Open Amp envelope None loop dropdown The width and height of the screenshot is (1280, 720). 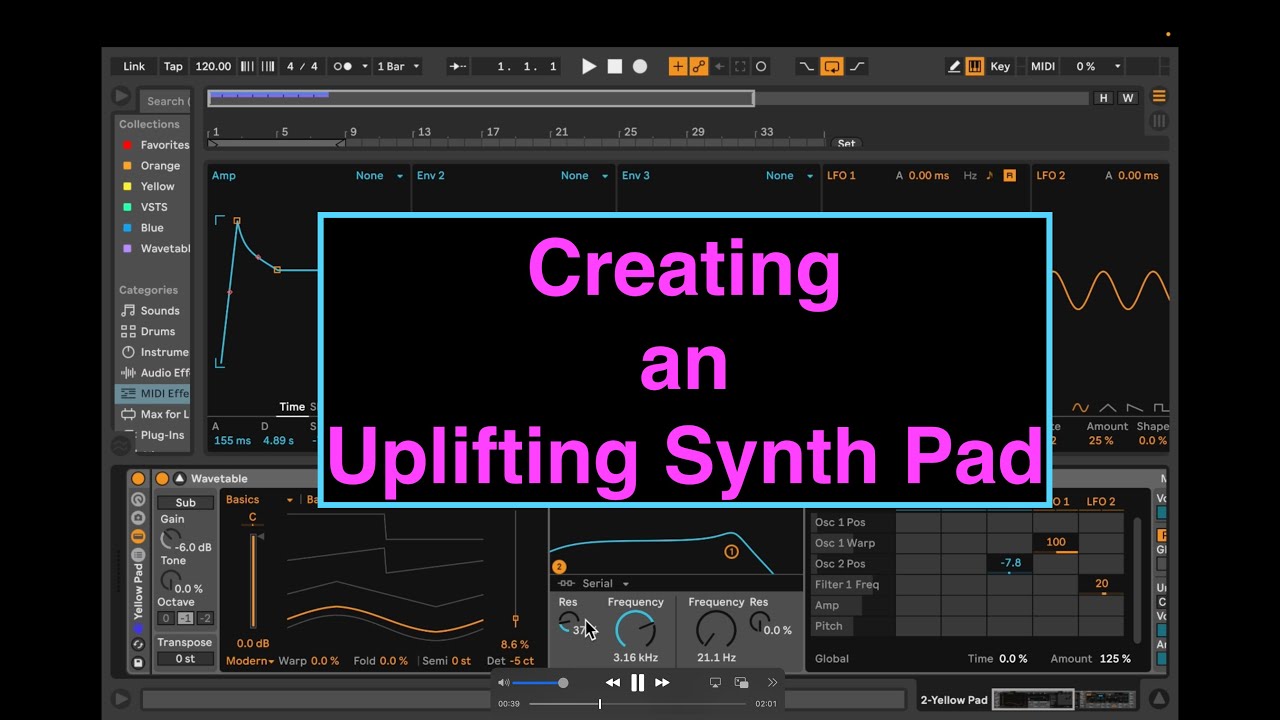(x=379, y=175)
